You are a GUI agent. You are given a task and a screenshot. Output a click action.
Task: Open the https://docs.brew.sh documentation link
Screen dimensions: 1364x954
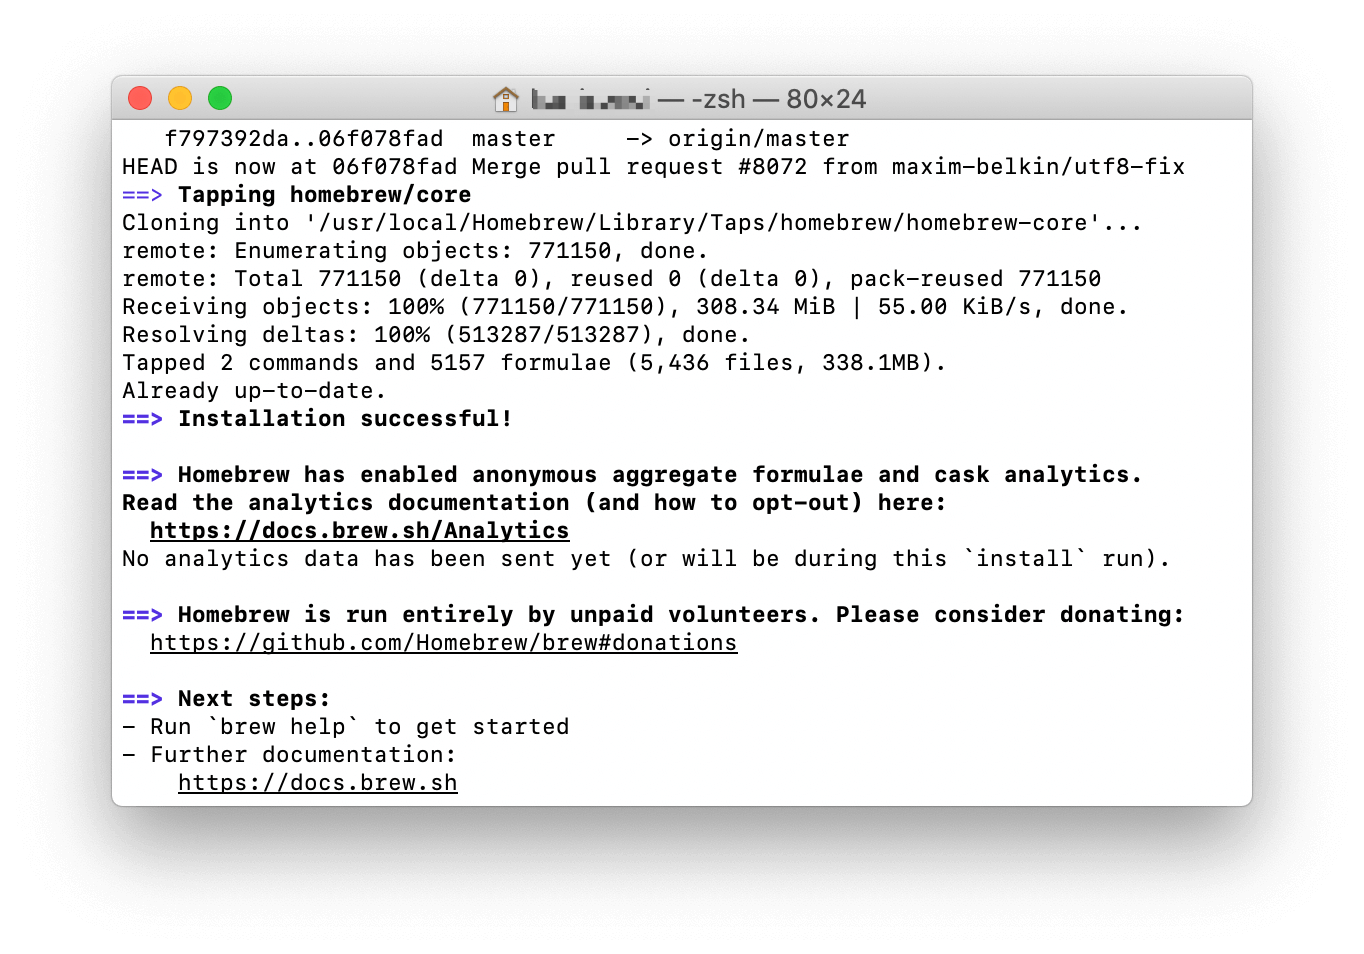[317, 783]
